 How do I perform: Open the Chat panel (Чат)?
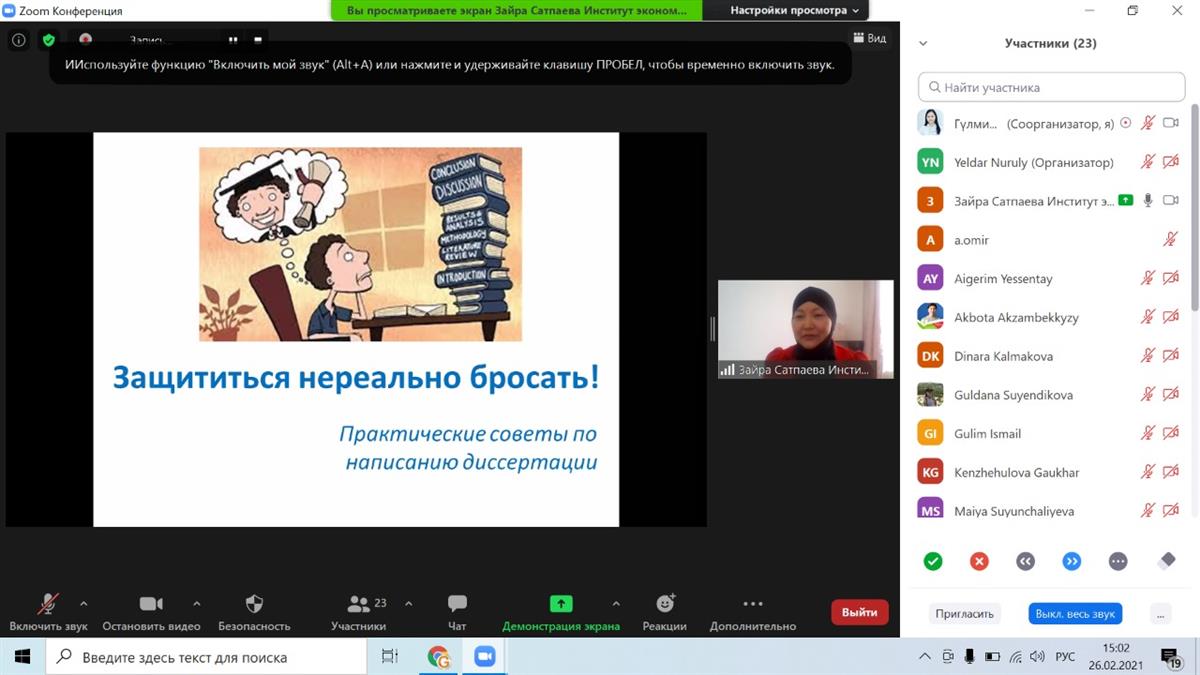click(457, 604)
